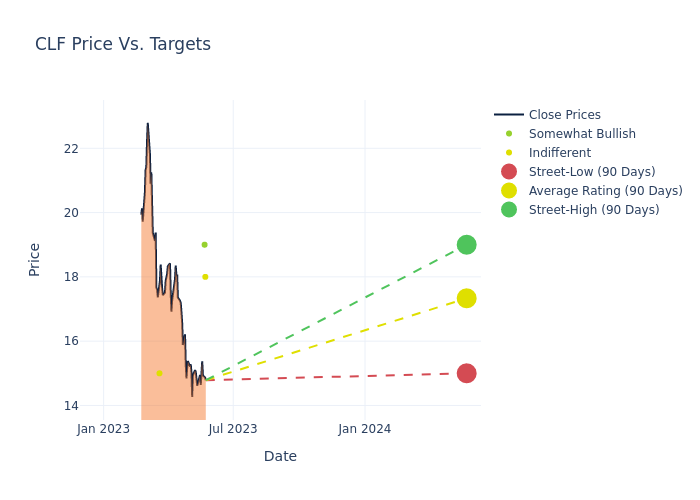Image resolution: width=700 pixels, height=500 pixels.
Task: Click the Indifferent dot at price 18
Action: (205, 277)
